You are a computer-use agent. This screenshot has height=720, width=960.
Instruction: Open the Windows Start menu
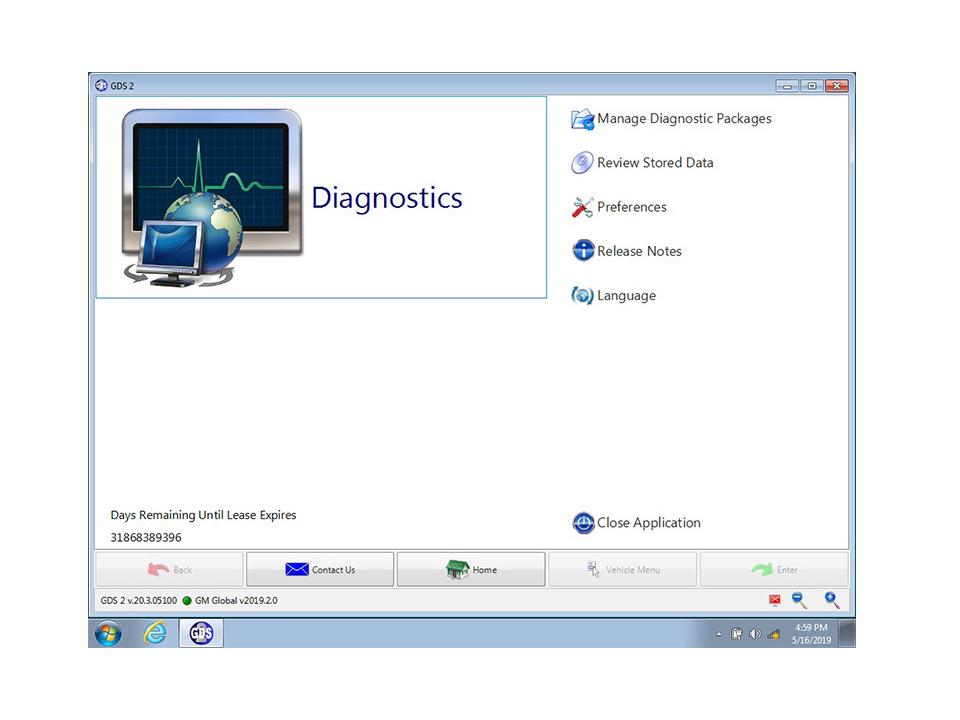(108, 633)
